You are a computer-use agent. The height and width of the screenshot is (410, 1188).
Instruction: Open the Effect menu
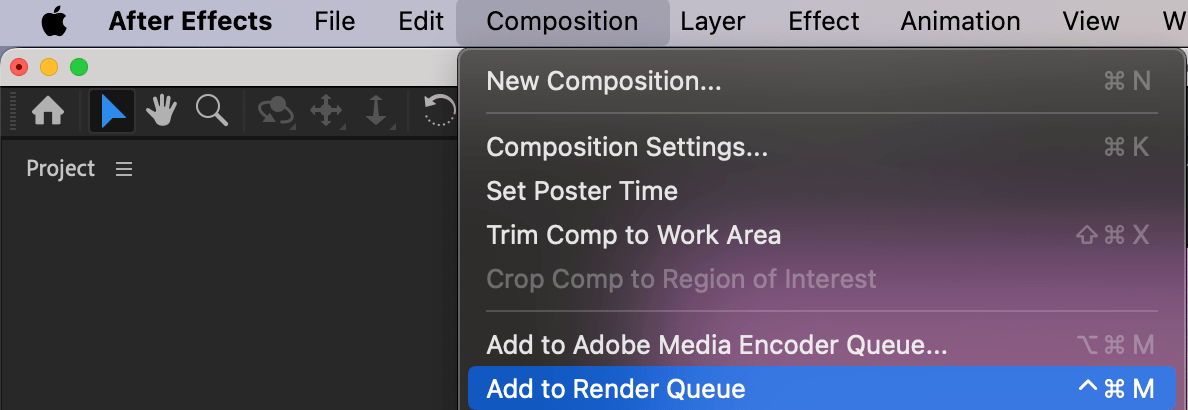click(x=823, y=21)
